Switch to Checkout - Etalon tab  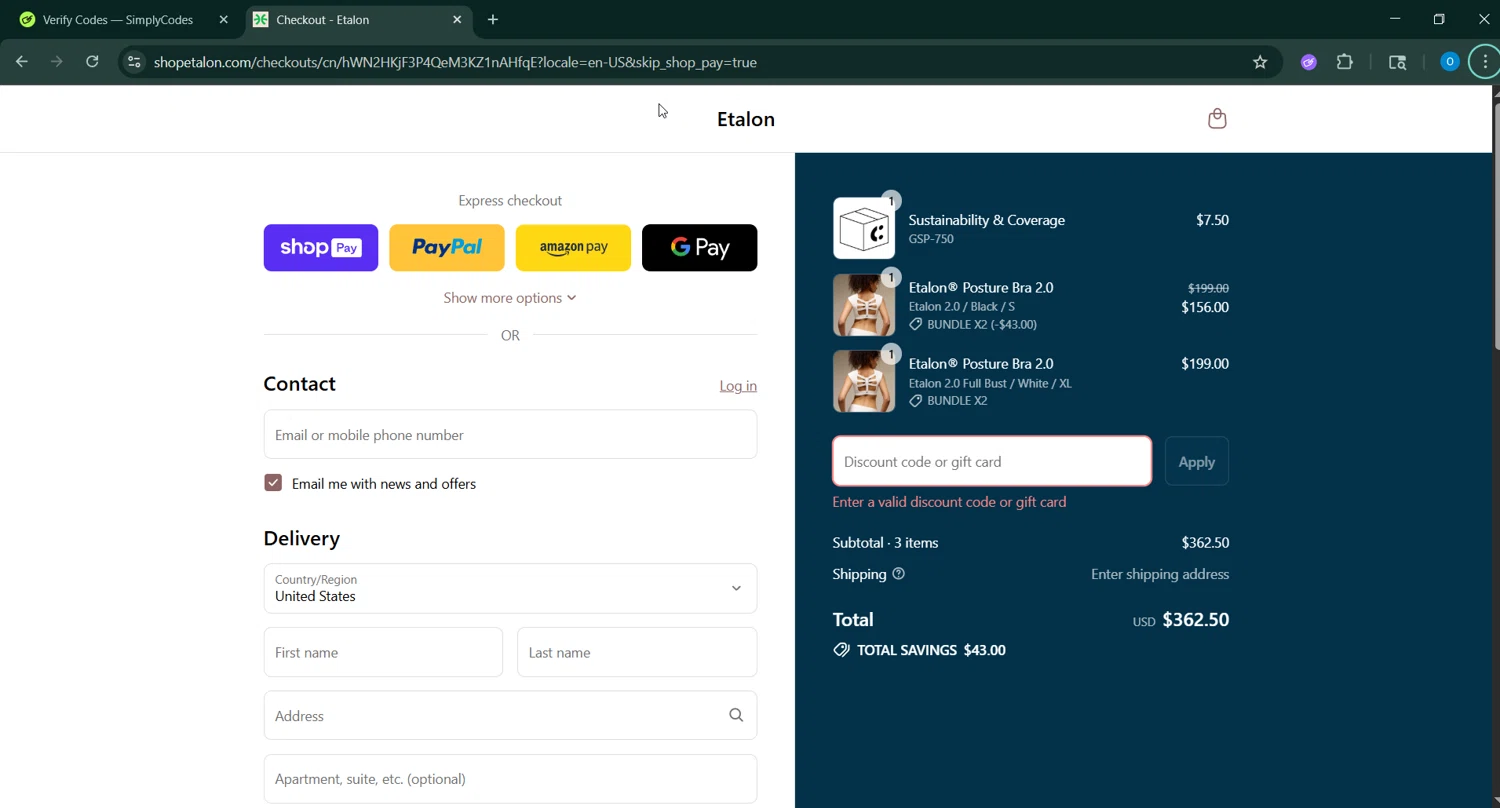(x=358, y=19)
